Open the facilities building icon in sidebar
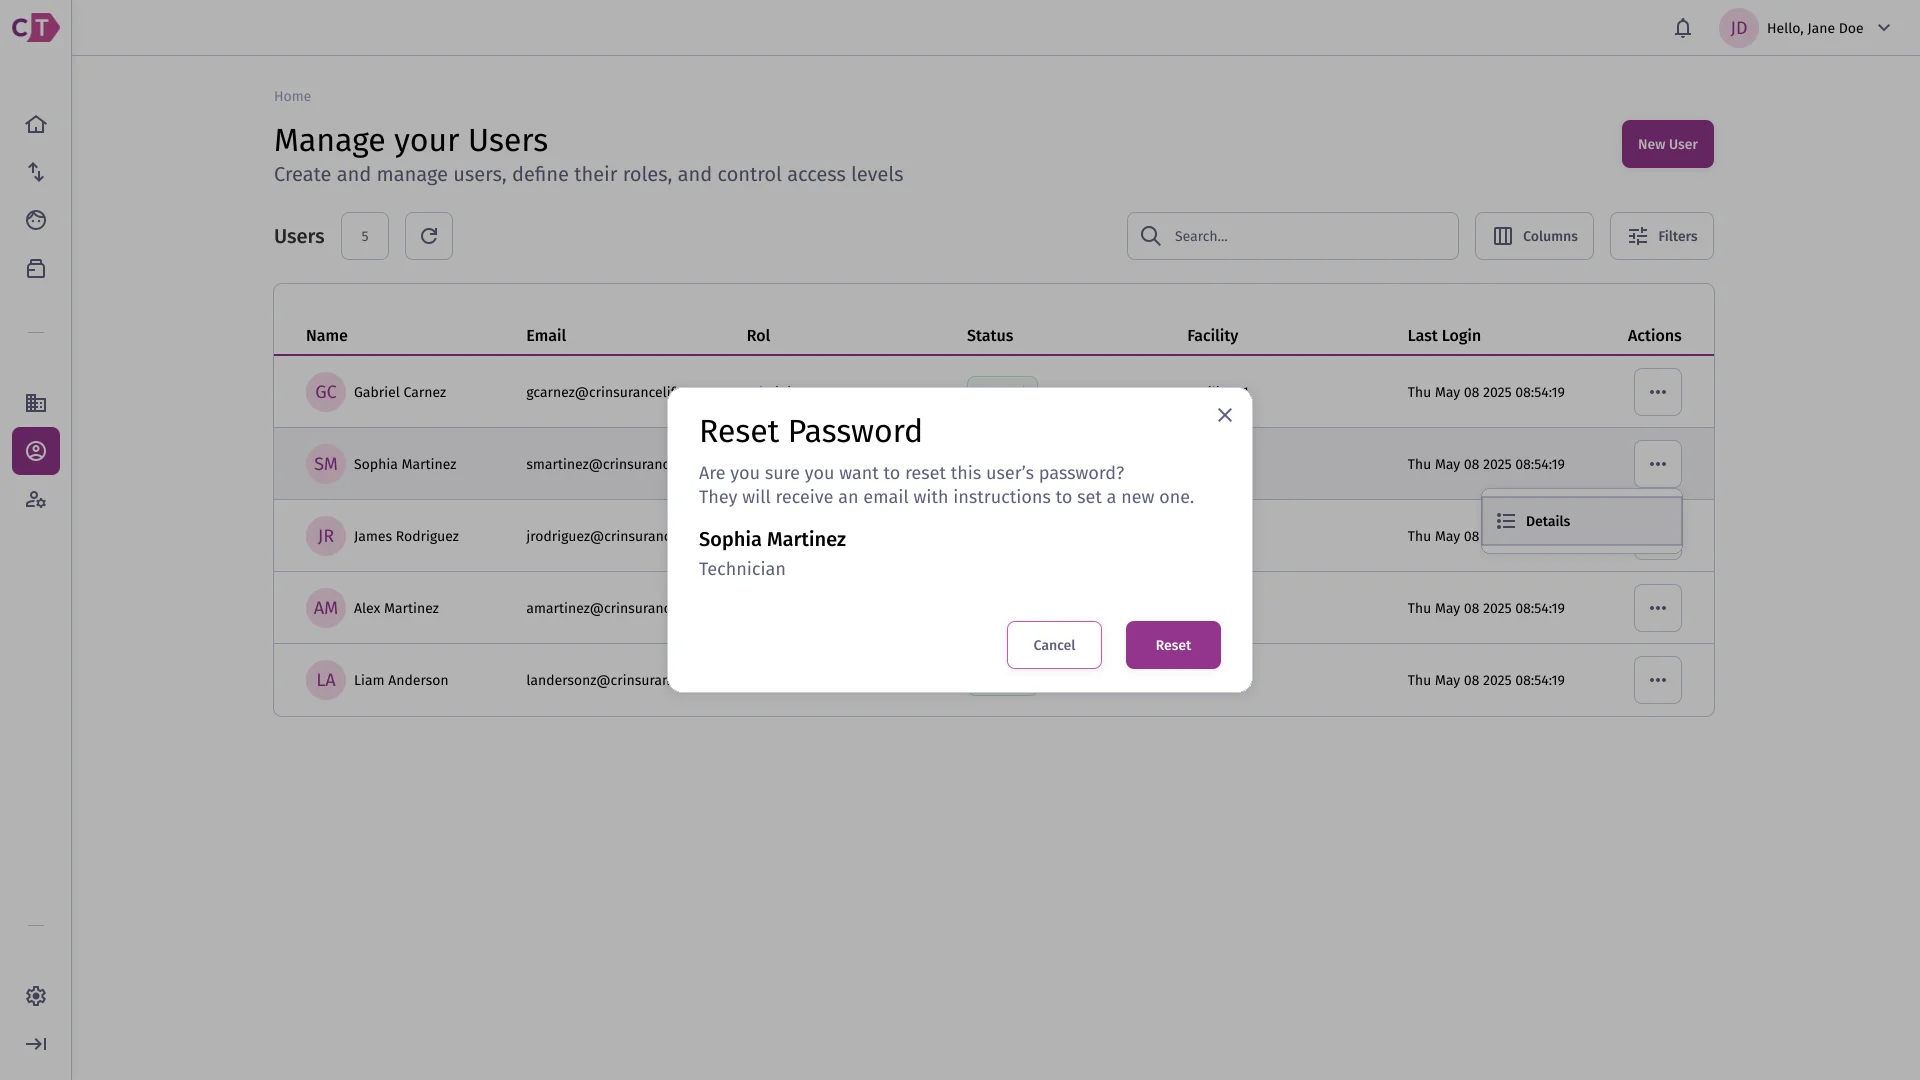Viewport: 1920px width, 1080px height. coord(36,403)
